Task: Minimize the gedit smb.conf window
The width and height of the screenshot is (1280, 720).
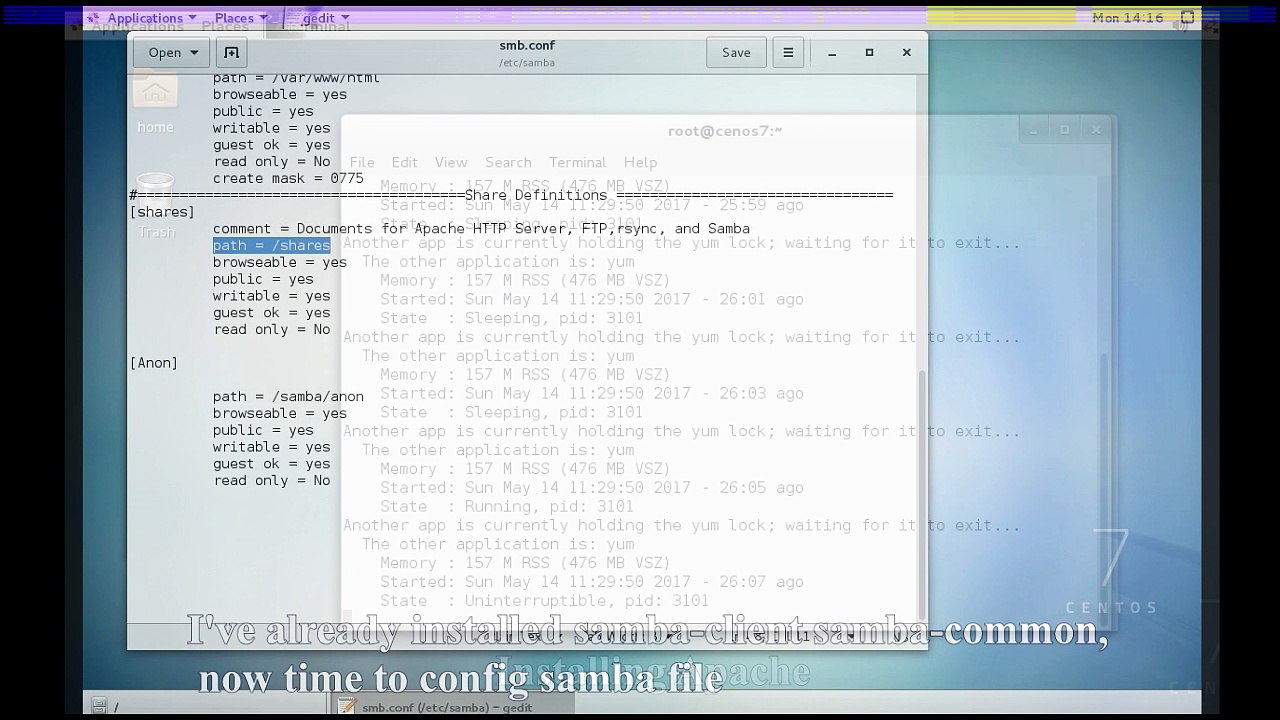Action: tap(832, 53)
